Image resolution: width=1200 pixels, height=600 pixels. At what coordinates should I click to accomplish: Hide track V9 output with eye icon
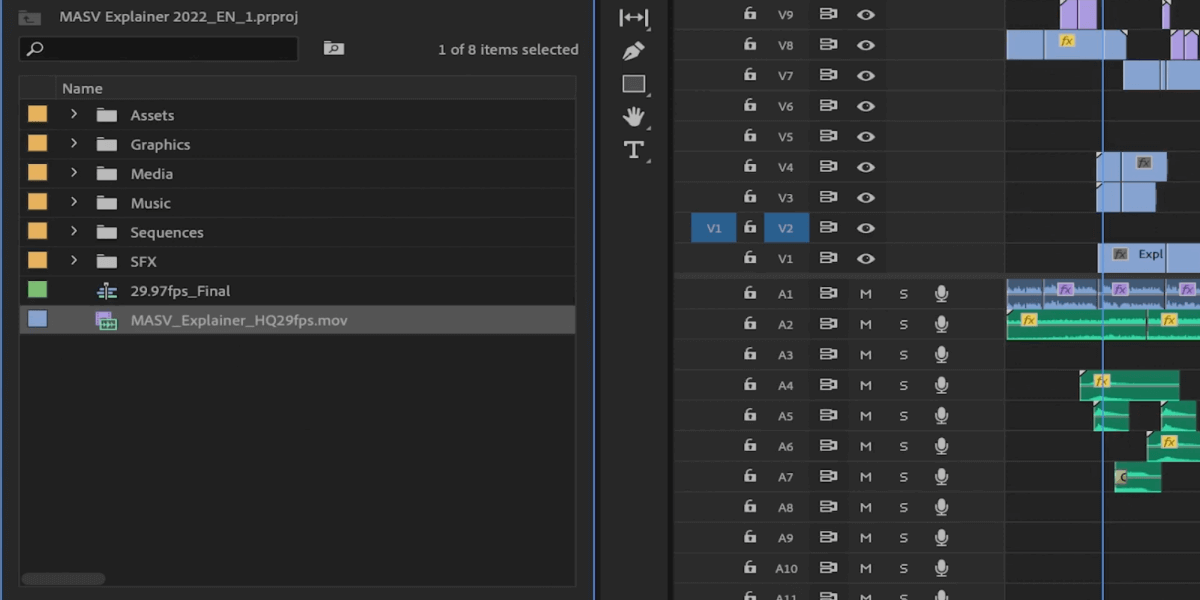pos(866,14)
